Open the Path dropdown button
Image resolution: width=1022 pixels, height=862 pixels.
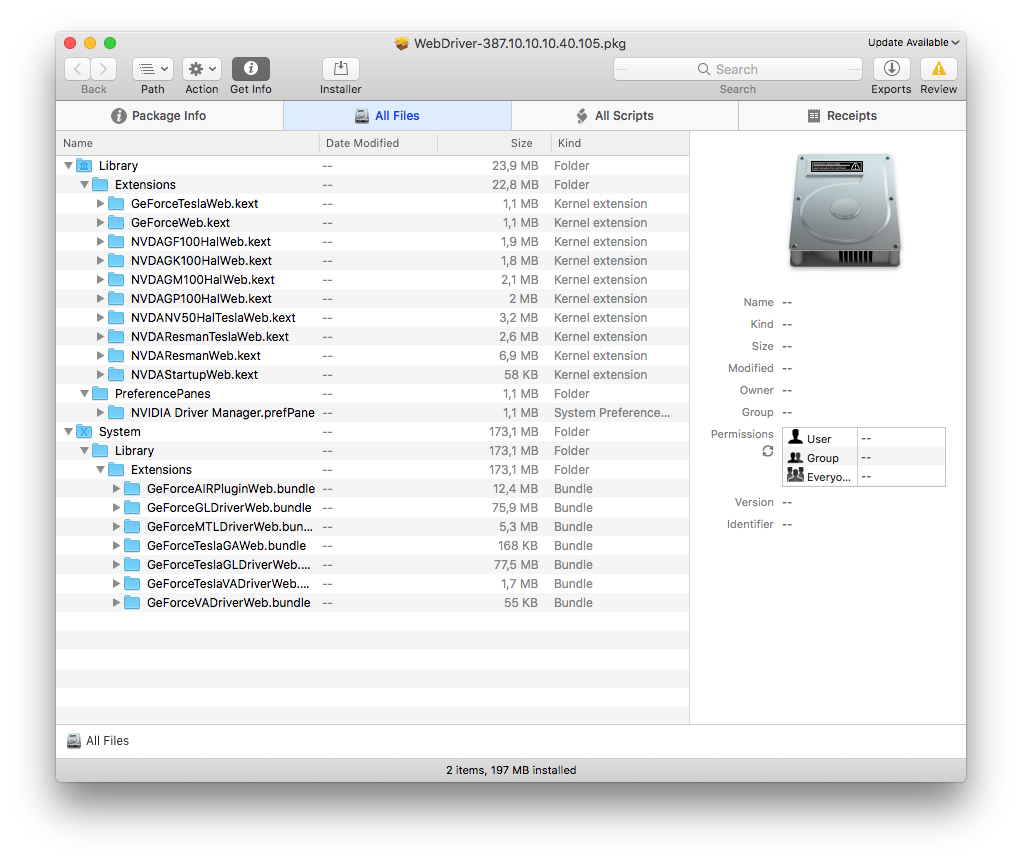153,68
